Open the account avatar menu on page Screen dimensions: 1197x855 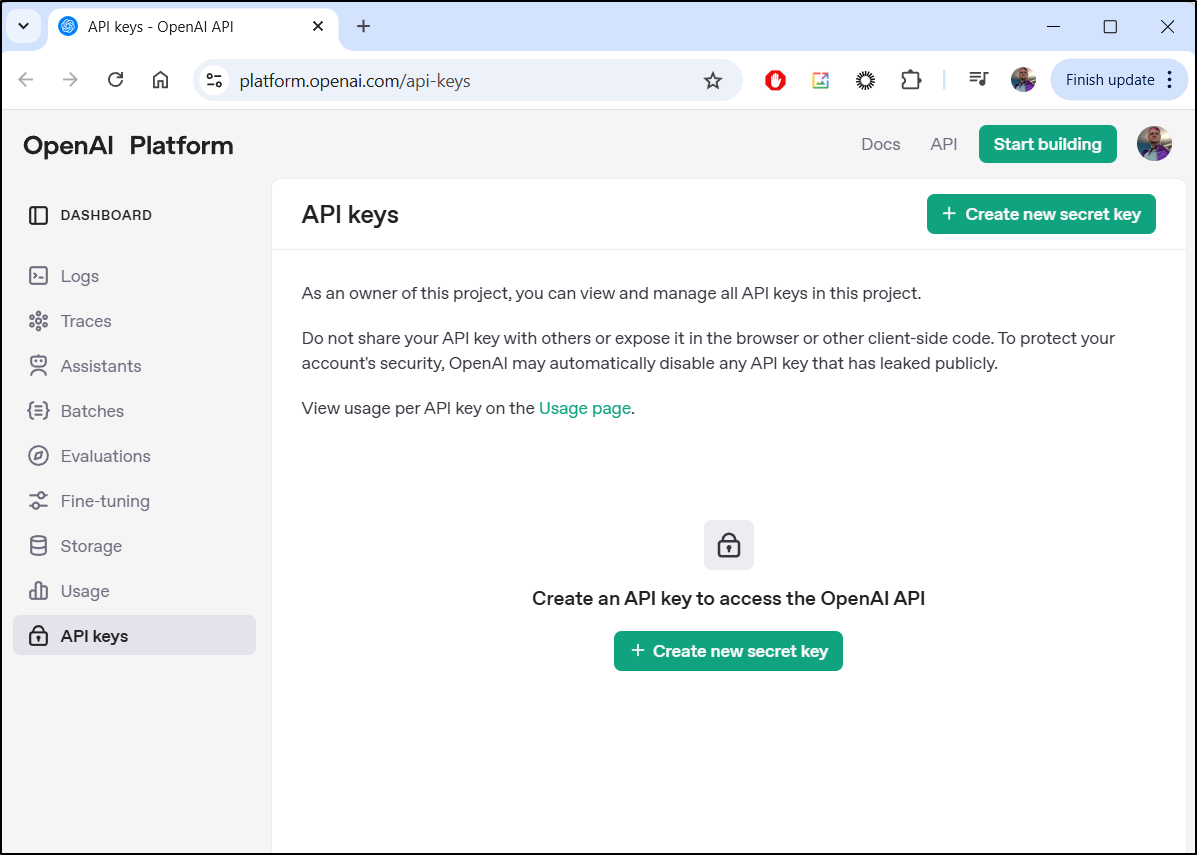(x=1154, y=144)
